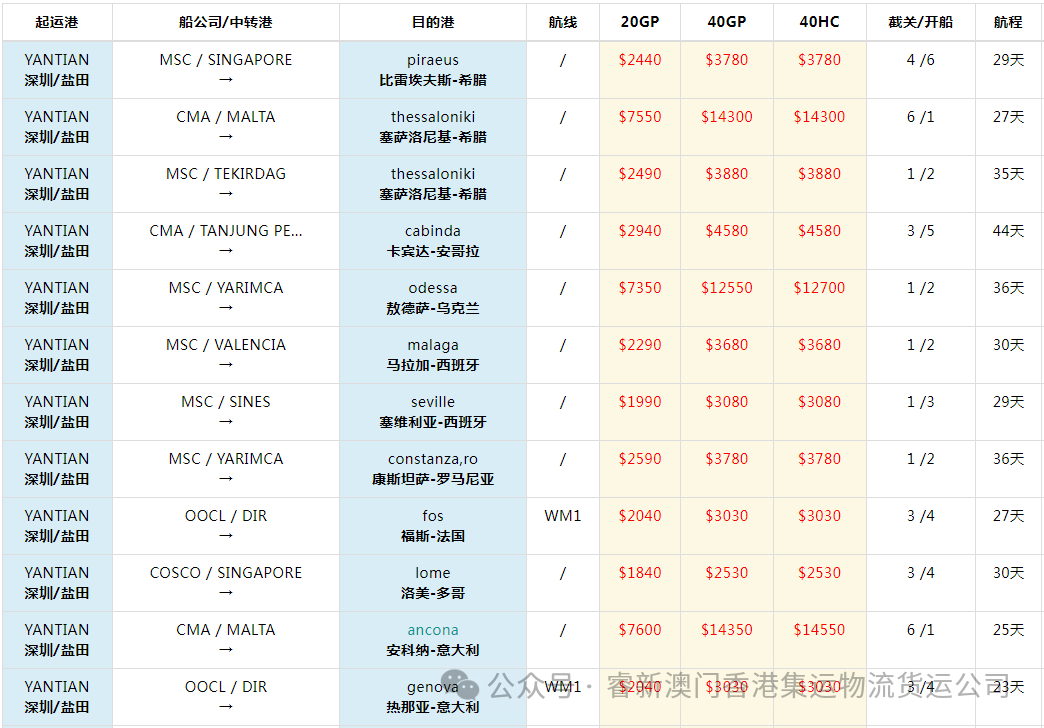Image resolution: width=1044 pixels, height=728 pixels.
Task: Select the 洛美-多哥 destination name
Action: coord(433,593)
